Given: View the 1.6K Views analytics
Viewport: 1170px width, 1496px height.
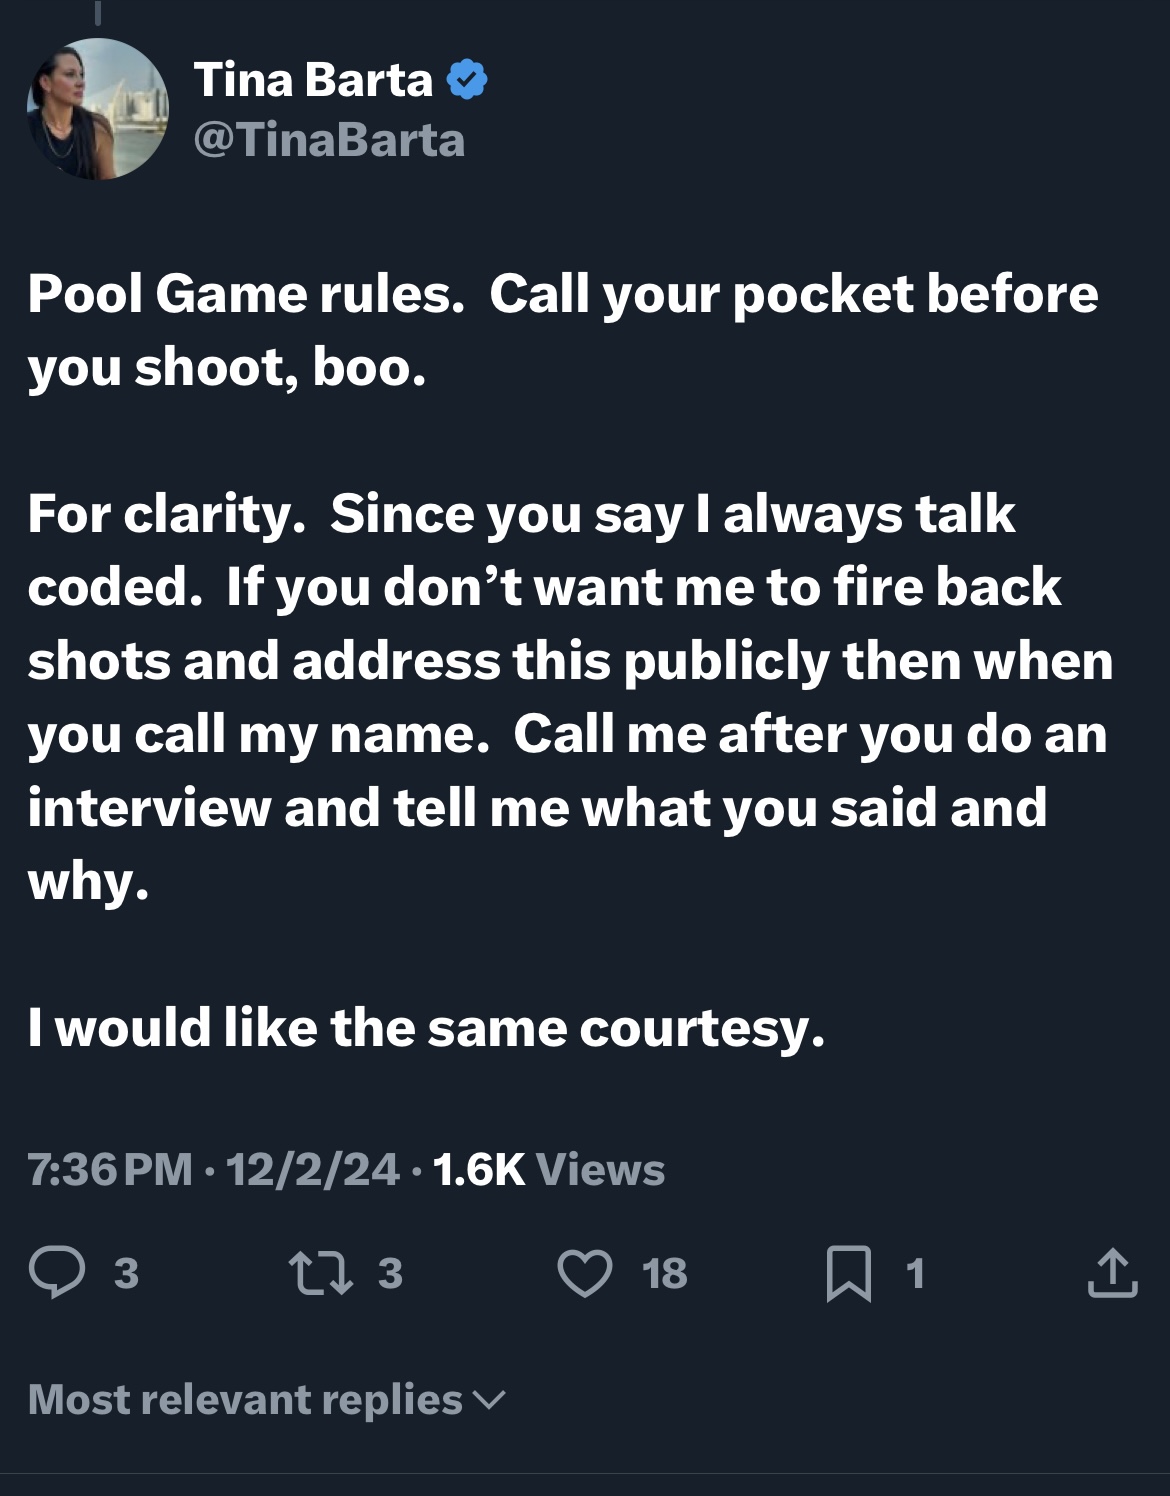Looking at the screenshot, I should tap(549, 1169).
